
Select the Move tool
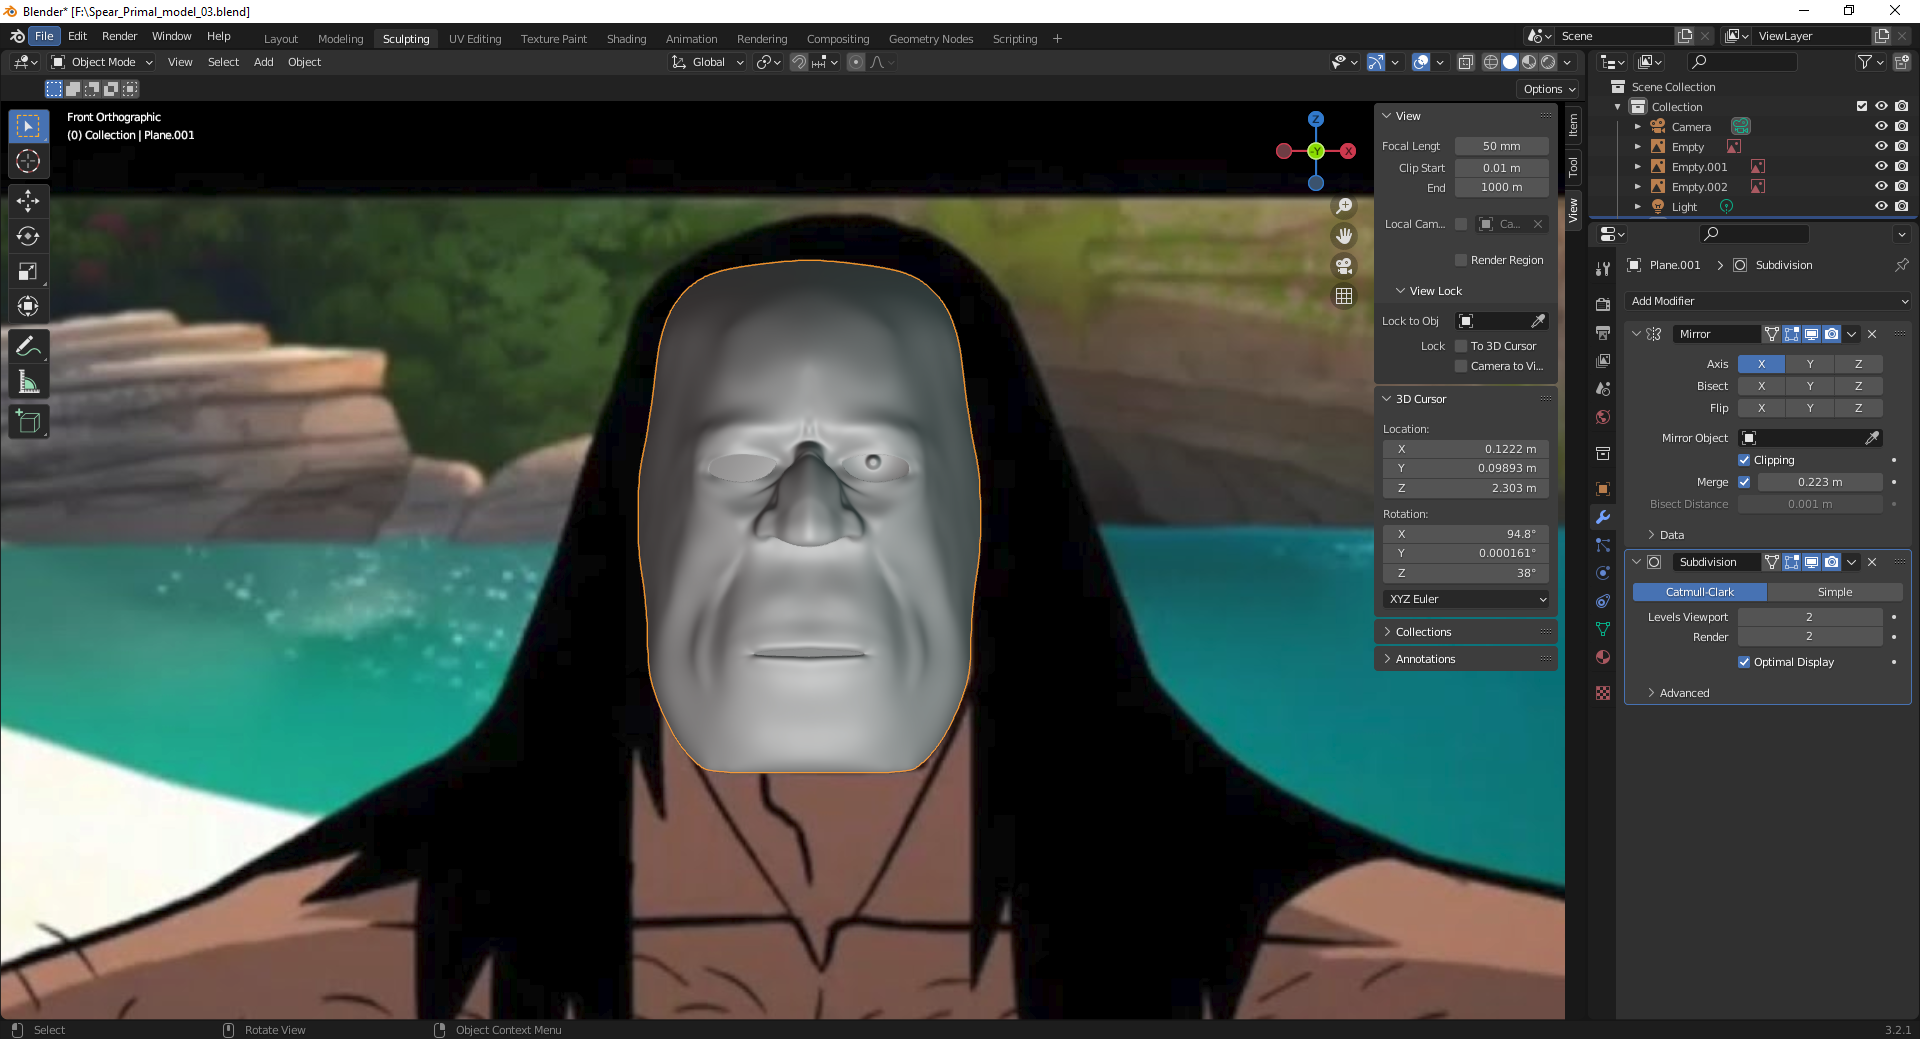tap(28, 201)
